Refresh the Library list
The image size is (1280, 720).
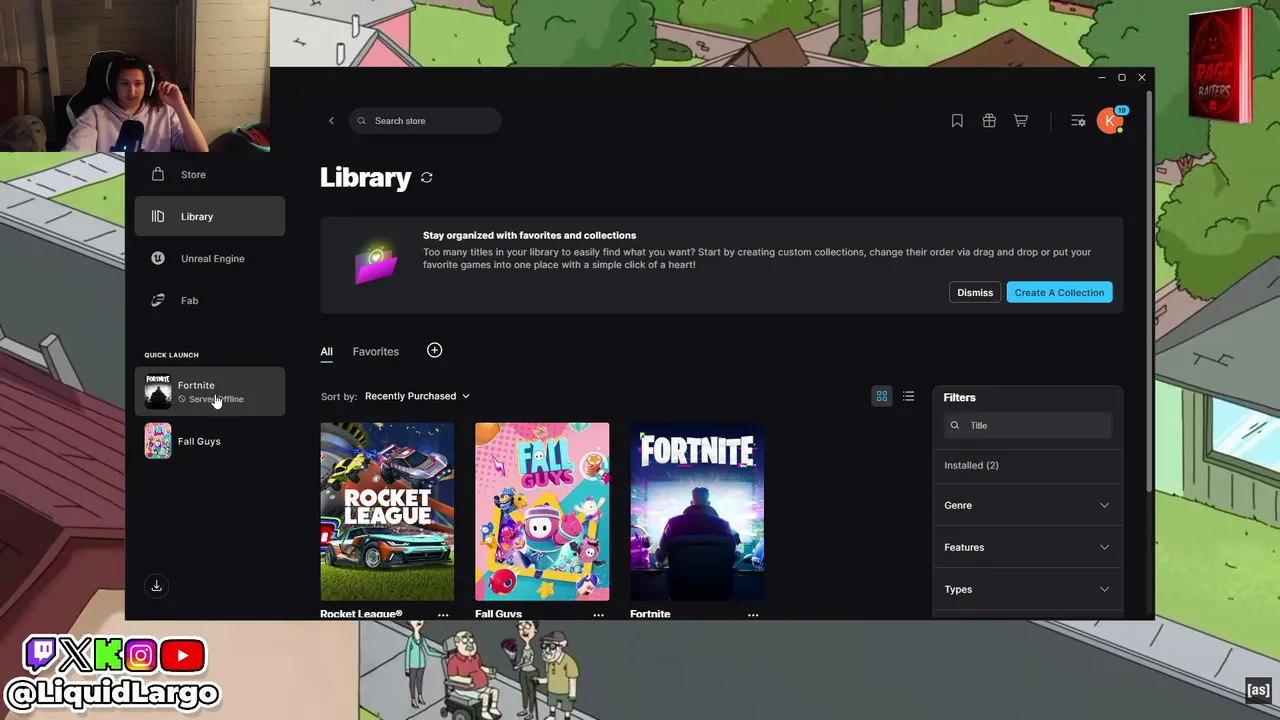pyautogui.click(x=427, y=178)
